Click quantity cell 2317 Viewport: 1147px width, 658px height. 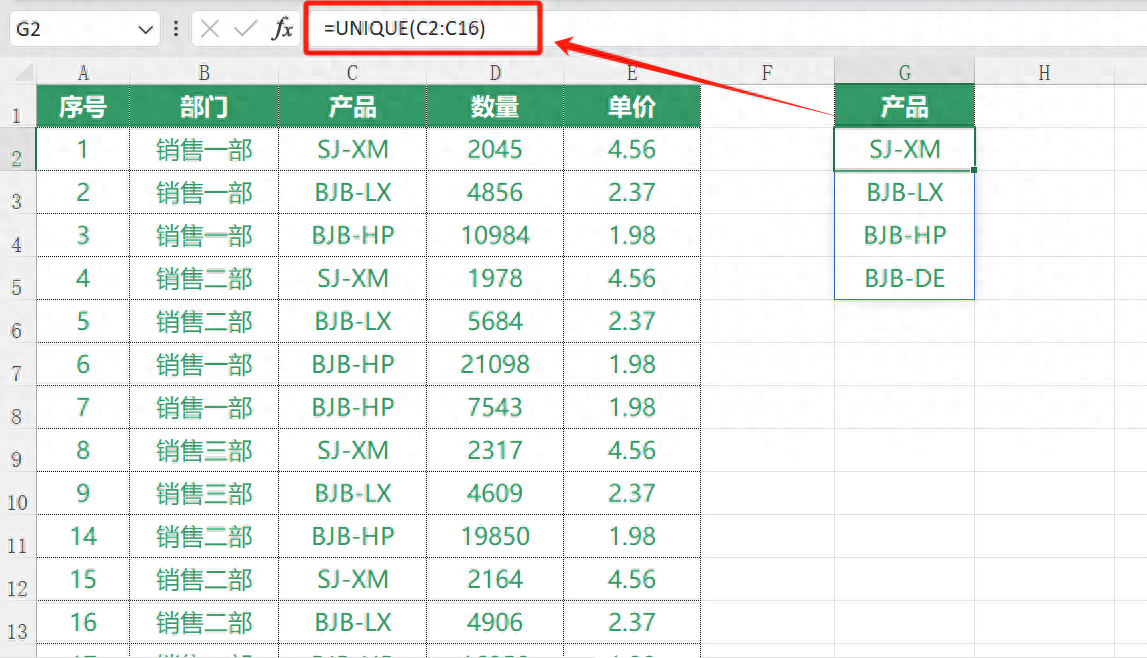[x=495, y=450]
